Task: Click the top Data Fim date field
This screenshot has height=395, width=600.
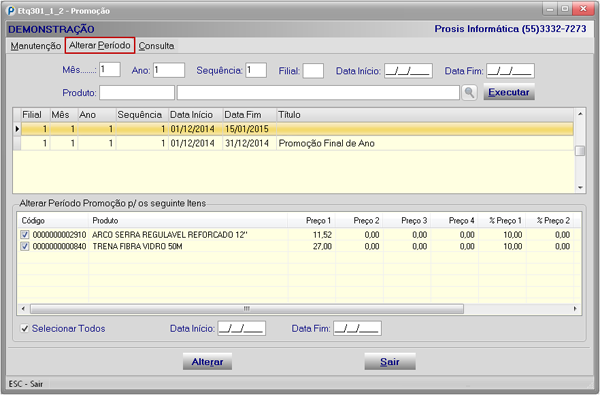Action: [x=510, y=71]
